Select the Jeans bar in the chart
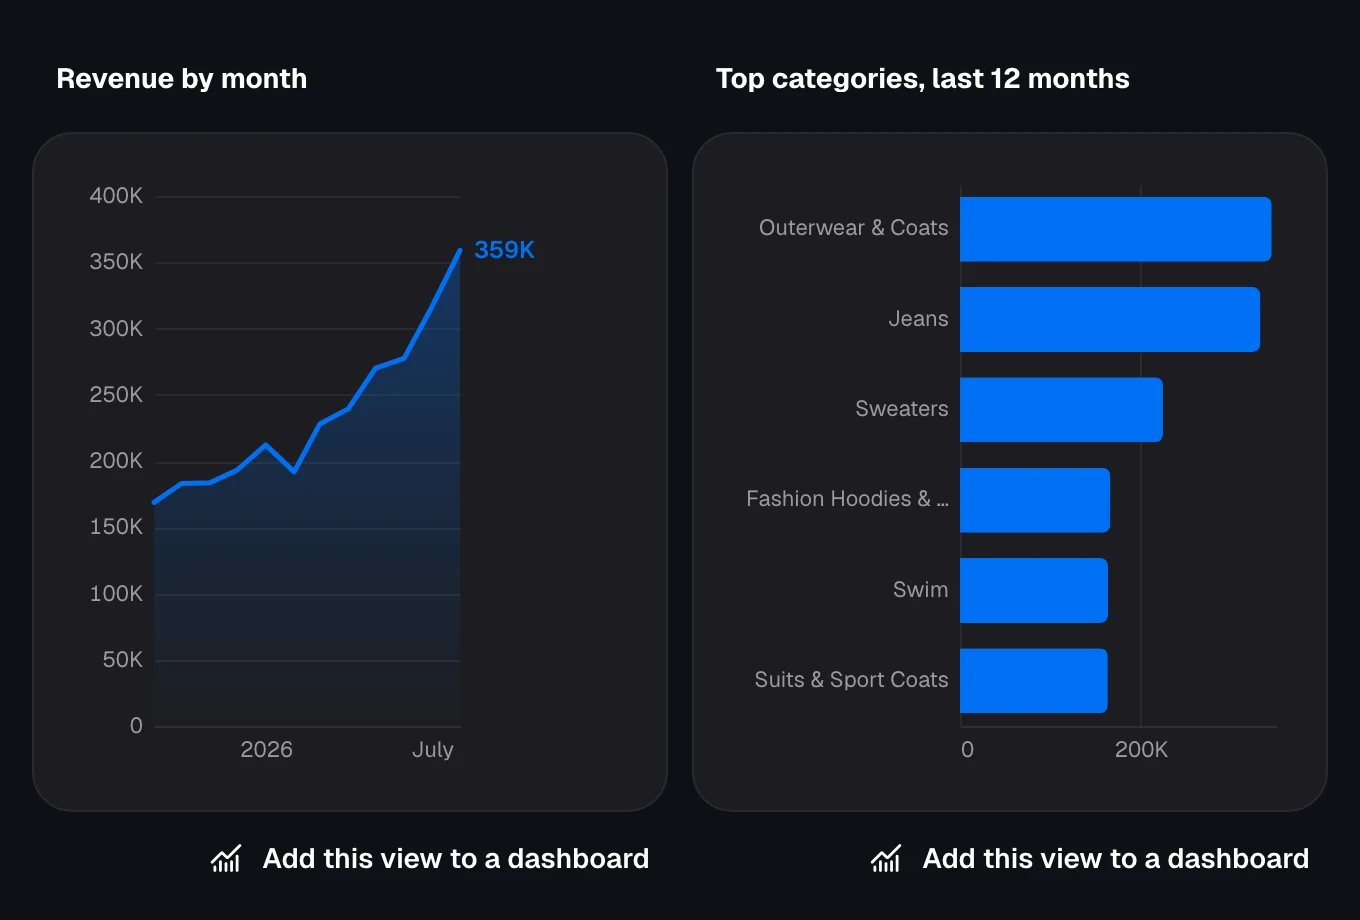This screenshot has width=1360, height=920. pos(1110,319)
